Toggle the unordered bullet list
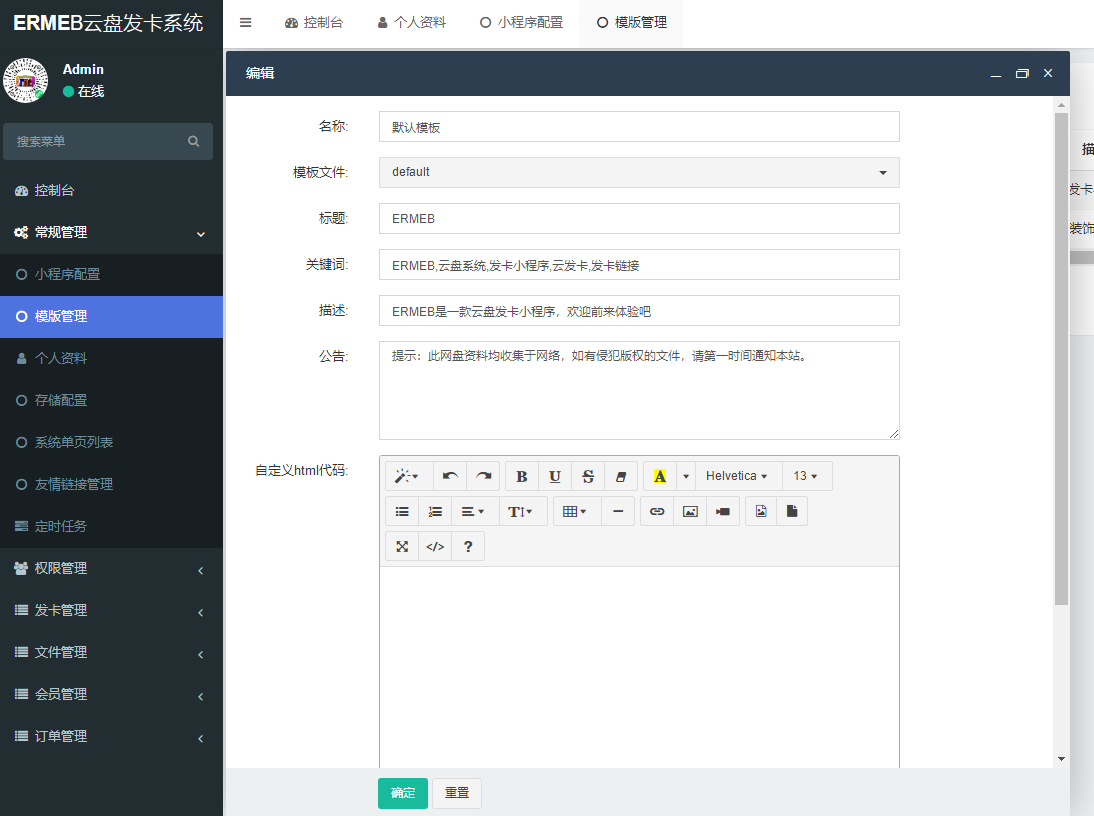Image resolution: width=1094 pixels, height=816 pixels. [x=402, y=511]
